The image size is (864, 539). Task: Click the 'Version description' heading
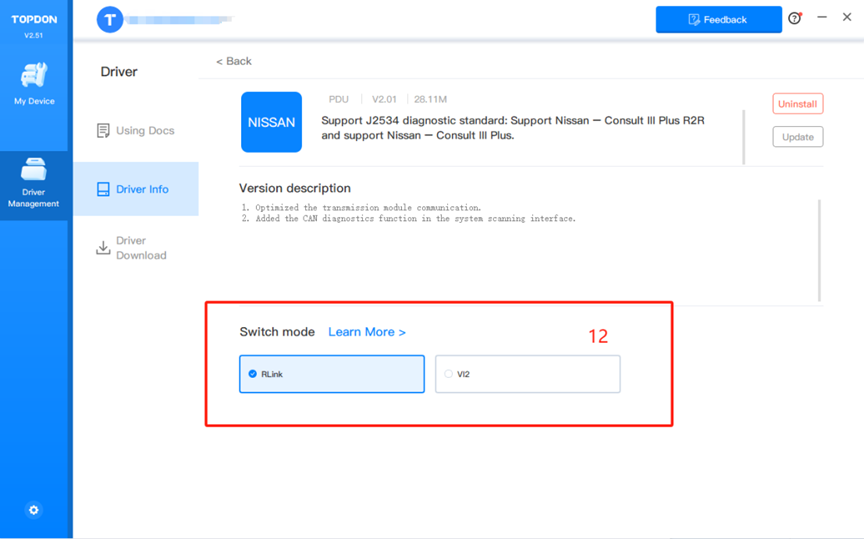295,188
